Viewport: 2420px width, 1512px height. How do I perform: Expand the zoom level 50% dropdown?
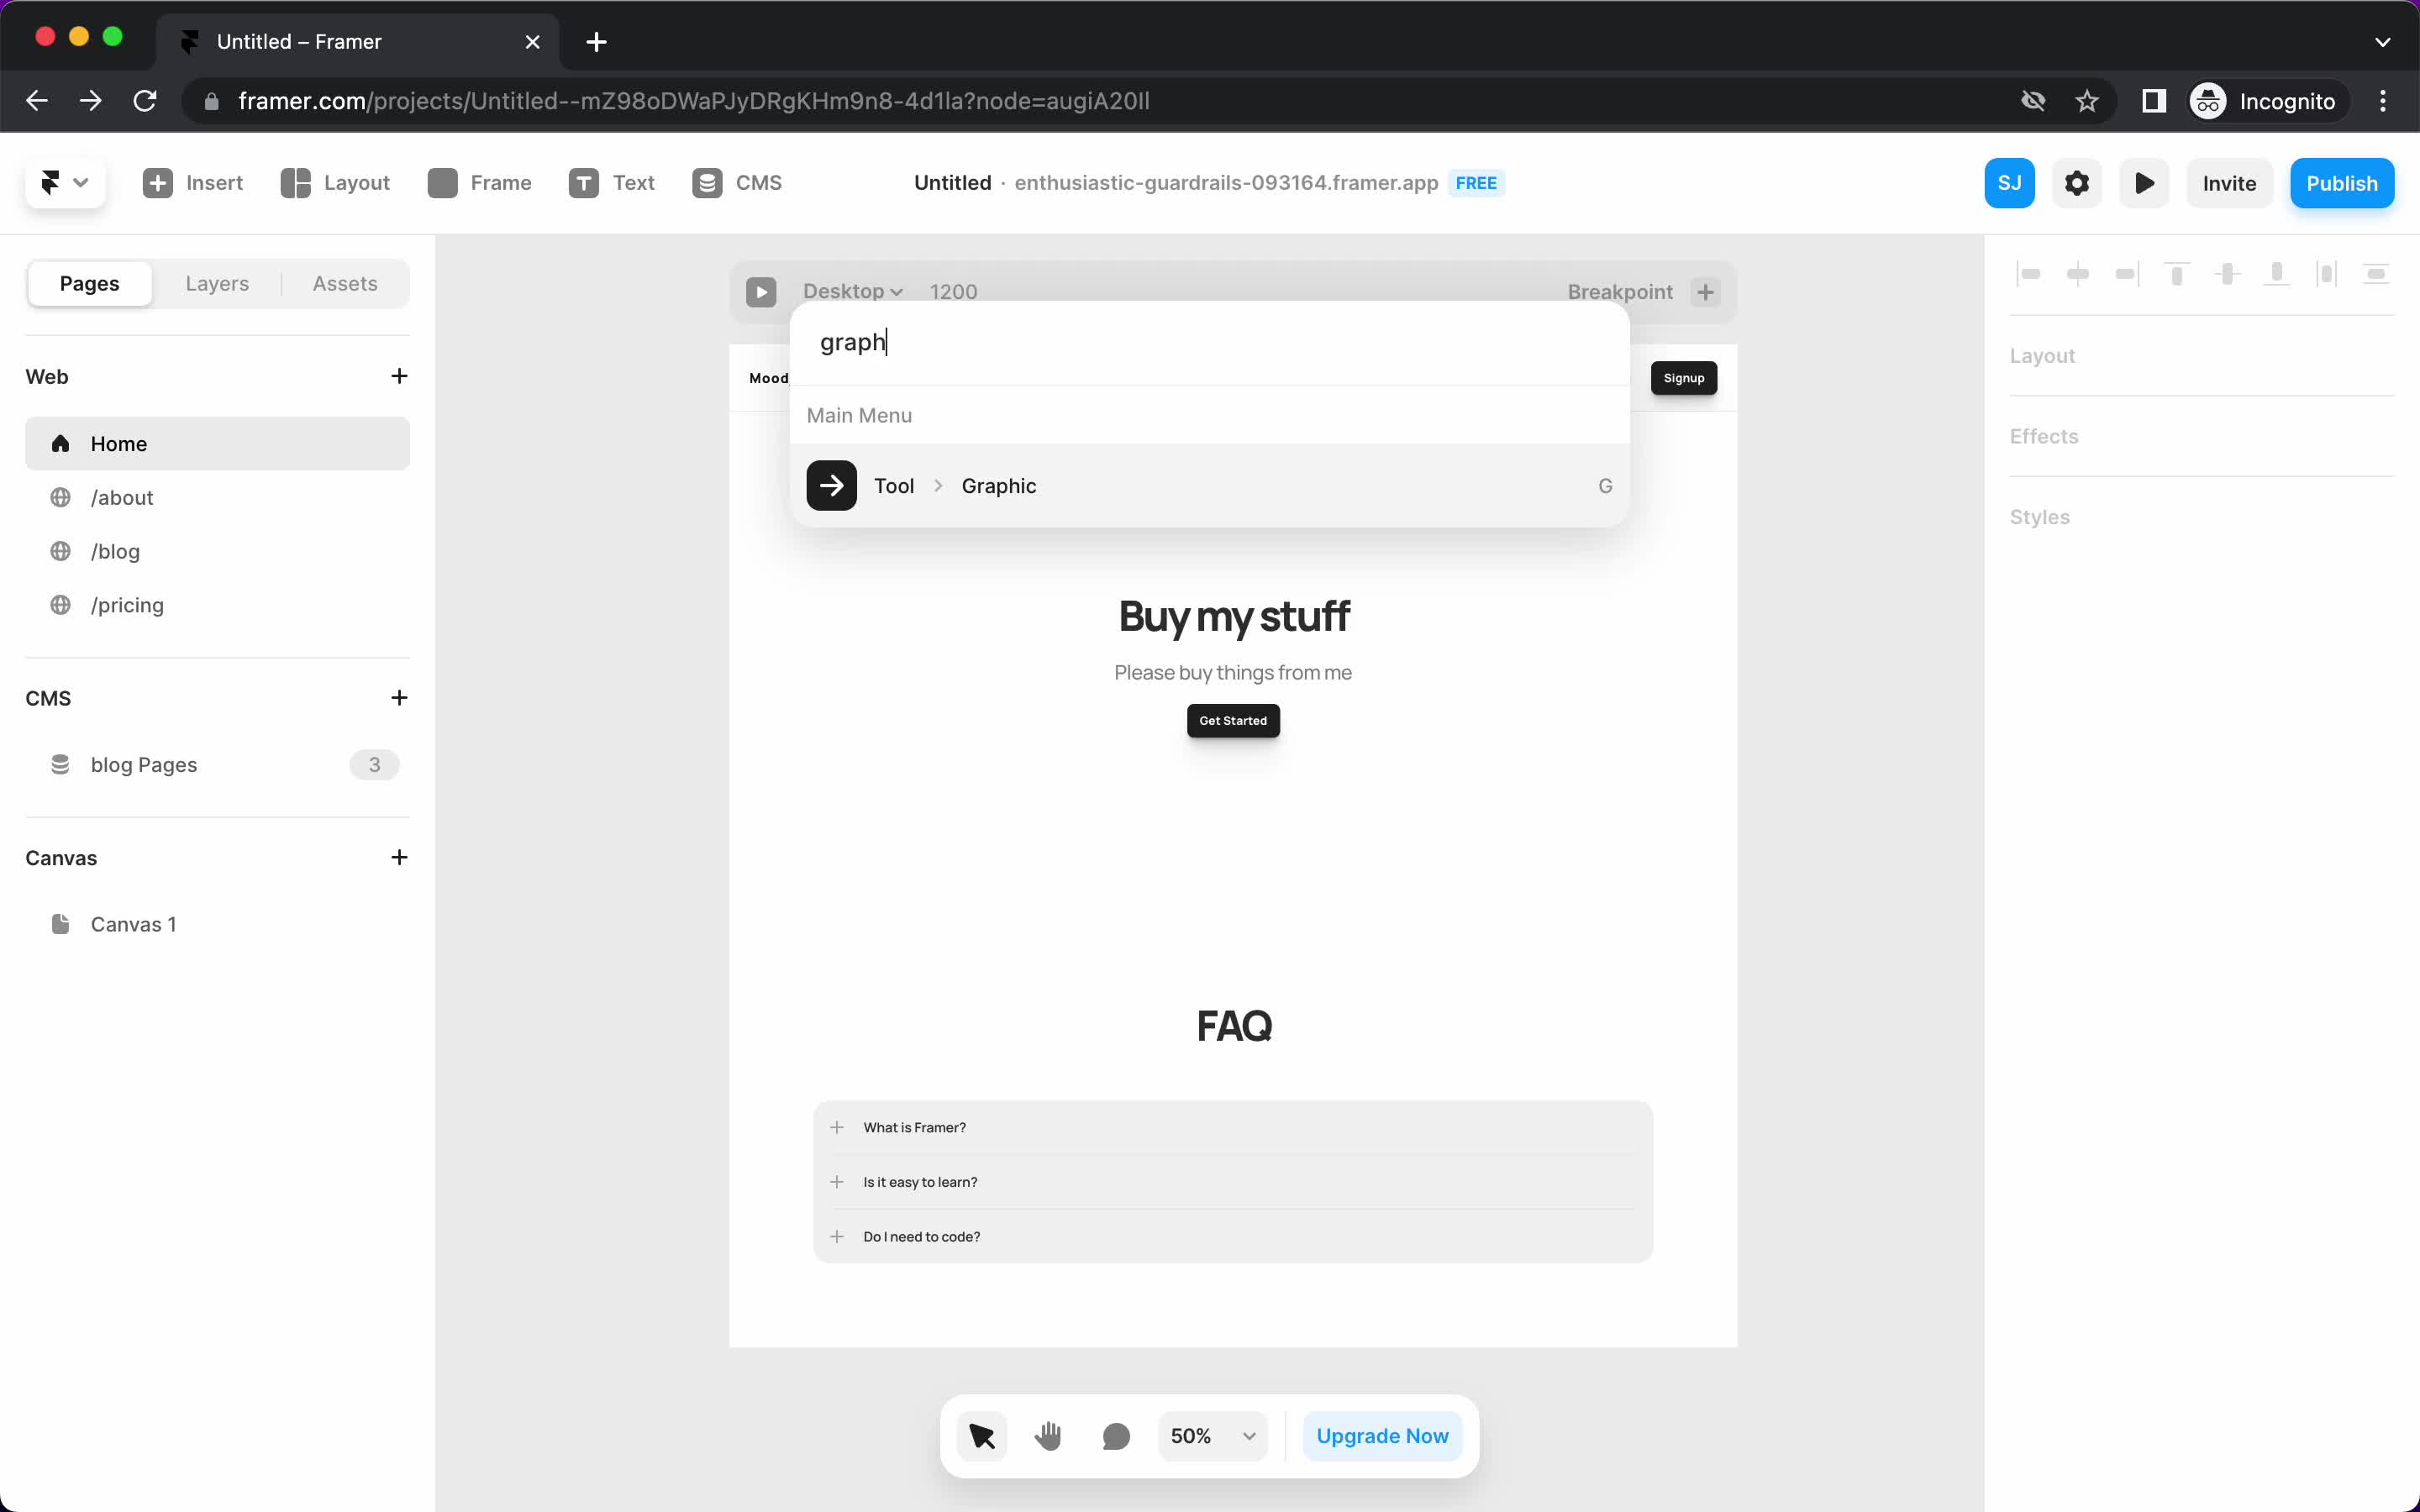pos(1251,1436)
